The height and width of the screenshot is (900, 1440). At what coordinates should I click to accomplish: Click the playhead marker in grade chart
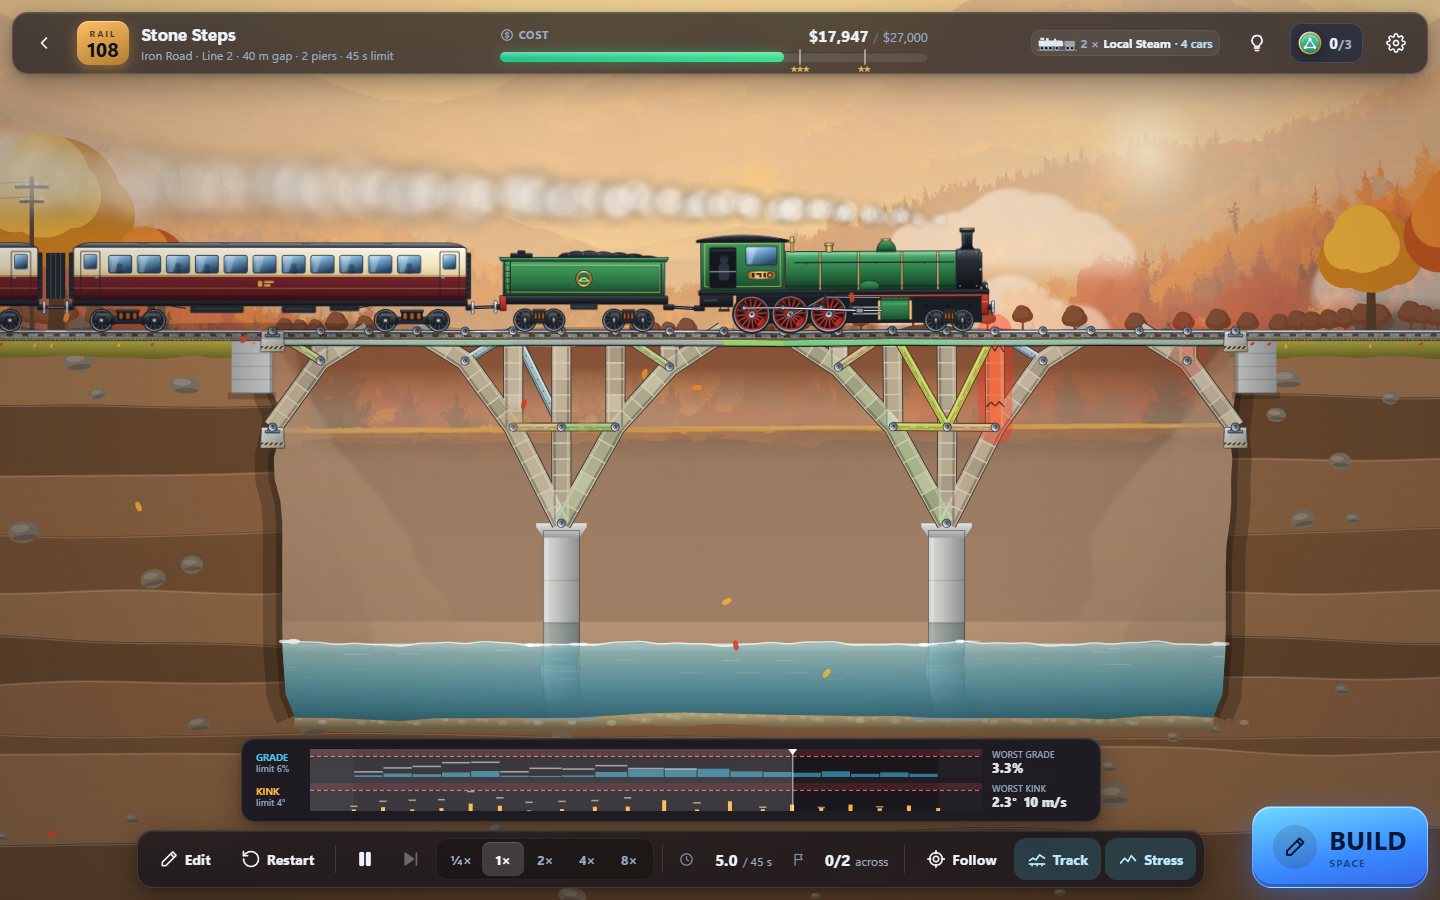click(792, 752)
